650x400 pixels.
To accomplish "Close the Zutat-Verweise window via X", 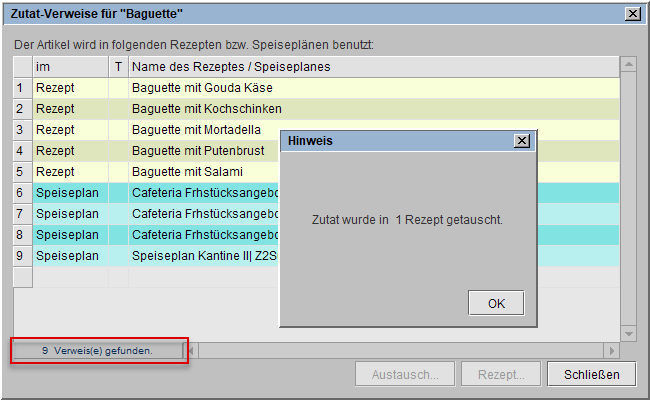I will [x=632, y=14].
